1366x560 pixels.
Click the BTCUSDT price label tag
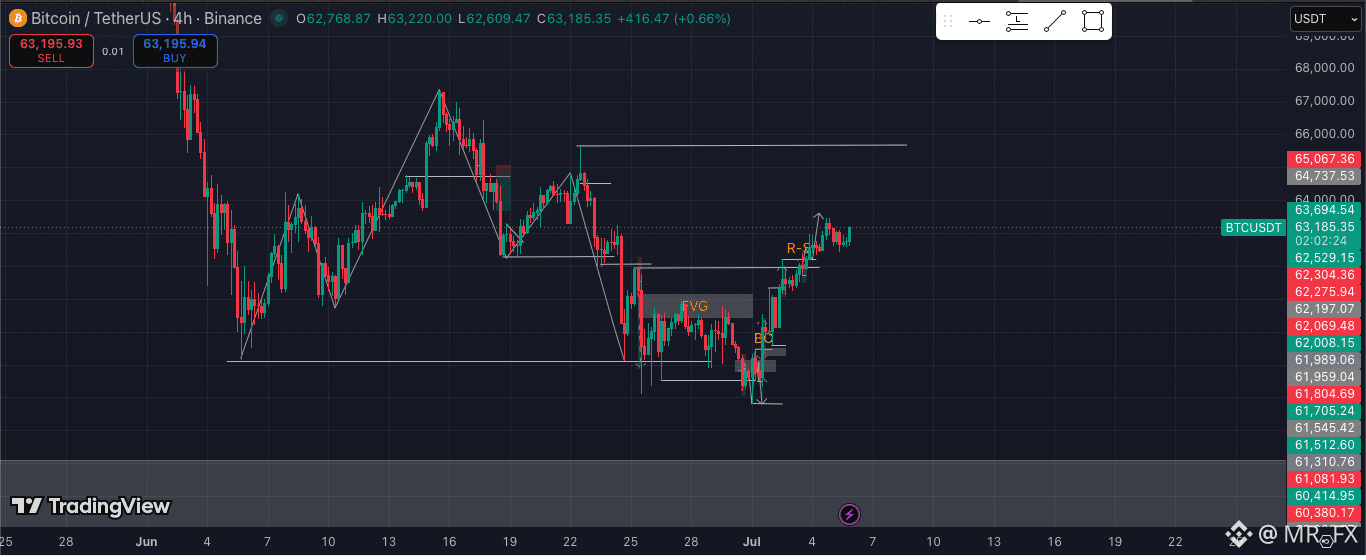[x=1253, y=228]
